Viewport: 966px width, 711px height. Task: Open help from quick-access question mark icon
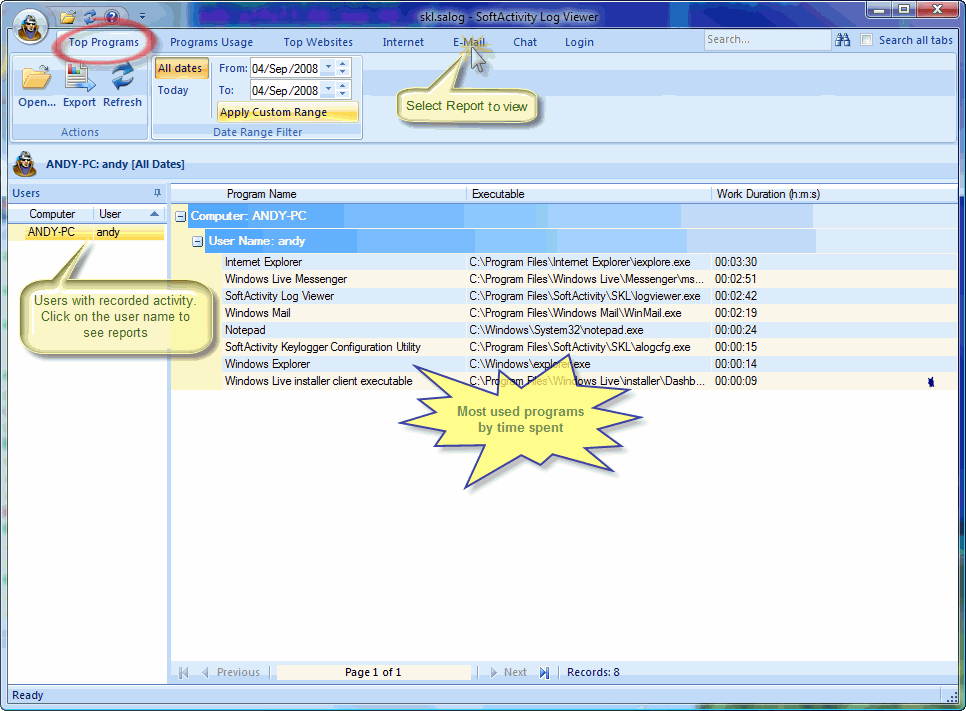point(112,17)
